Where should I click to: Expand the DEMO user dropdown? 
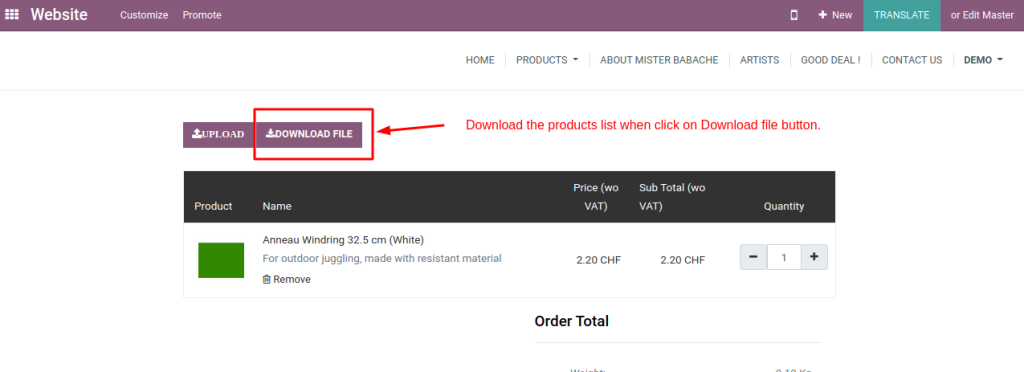(x=984, y=60)
